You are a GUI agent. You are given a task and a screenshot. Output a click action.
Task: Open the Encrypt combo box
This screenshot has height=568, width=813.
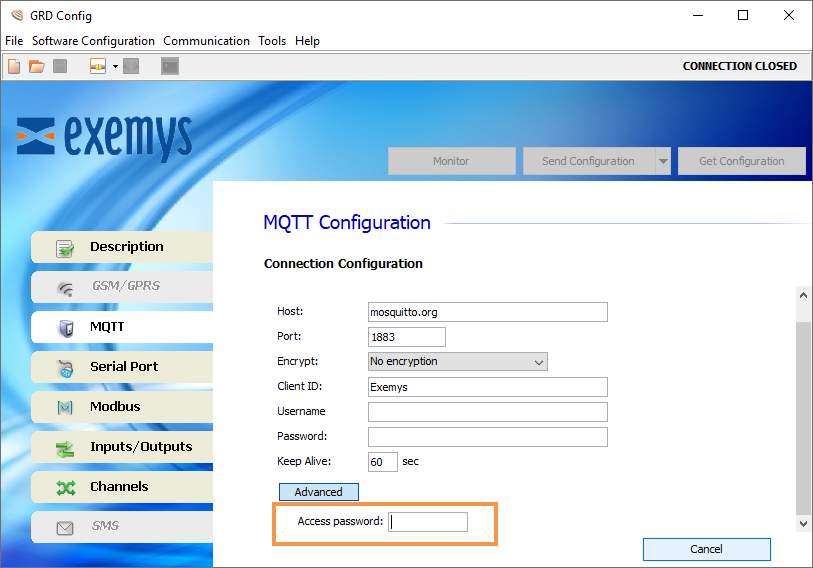pos(457,362)
